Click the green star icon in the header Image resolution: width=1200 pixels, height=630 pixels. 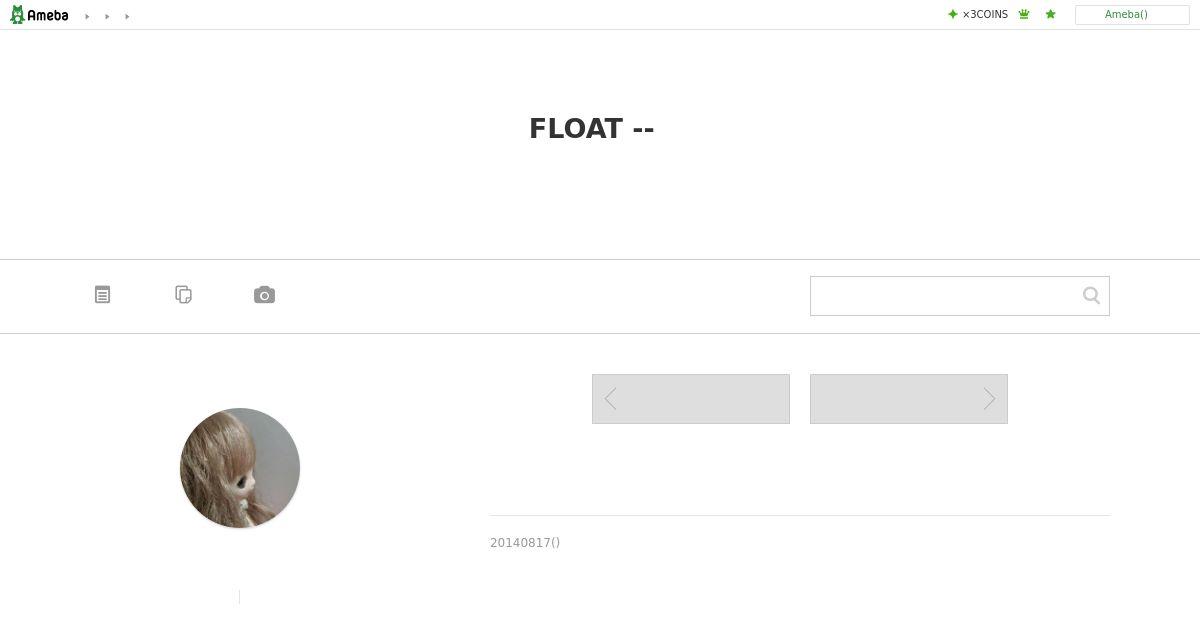coord(1050,14)
